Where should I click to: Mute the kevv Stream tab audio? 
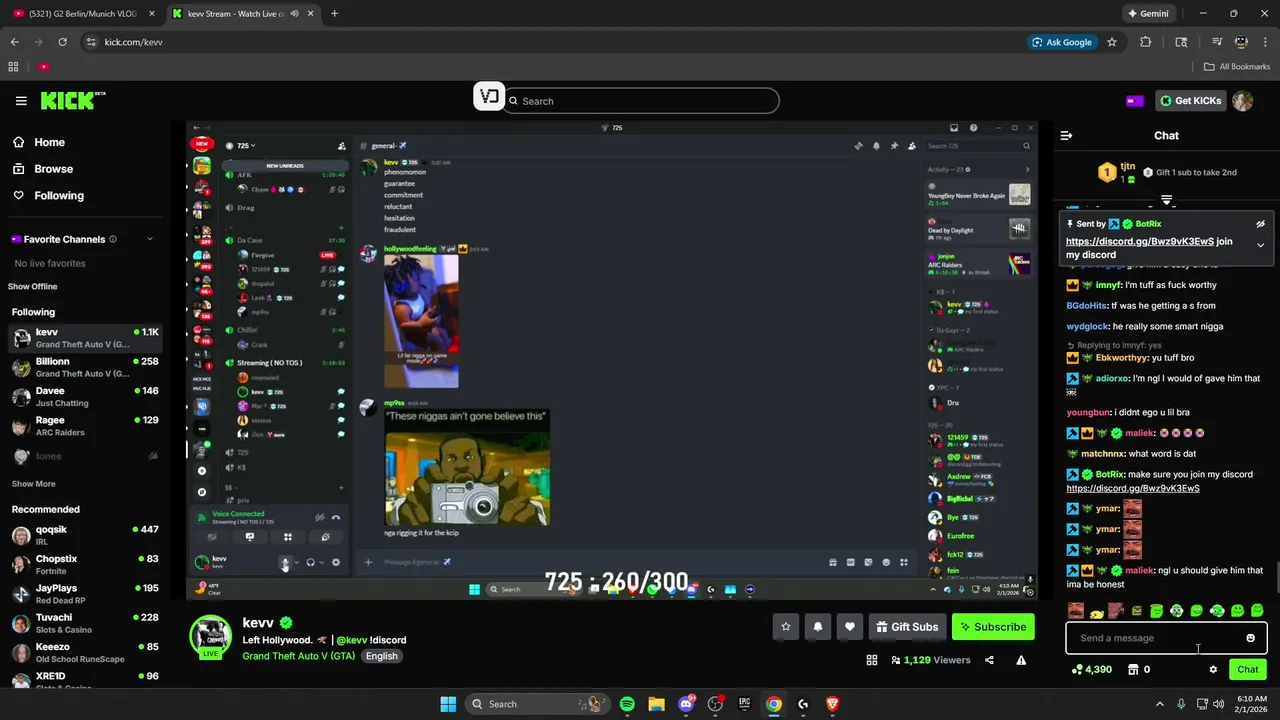pos(294,14)
